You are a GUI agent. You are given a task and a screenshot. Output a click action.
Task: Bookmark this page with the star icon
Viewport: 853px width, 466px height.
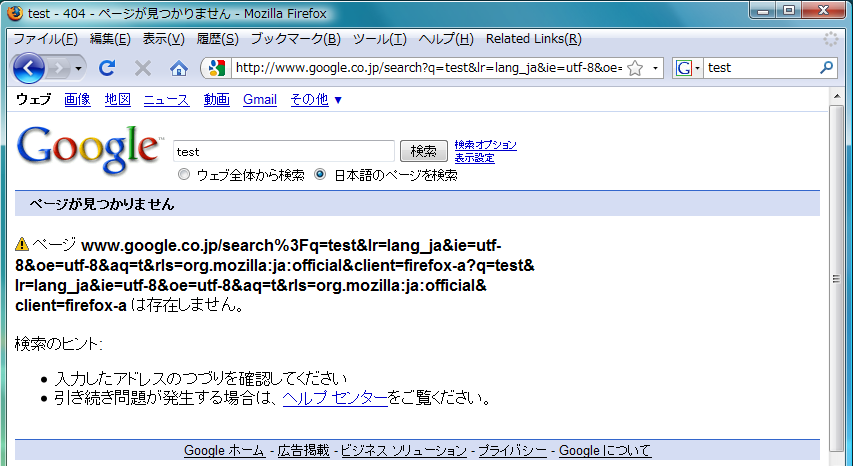(635, 69)
